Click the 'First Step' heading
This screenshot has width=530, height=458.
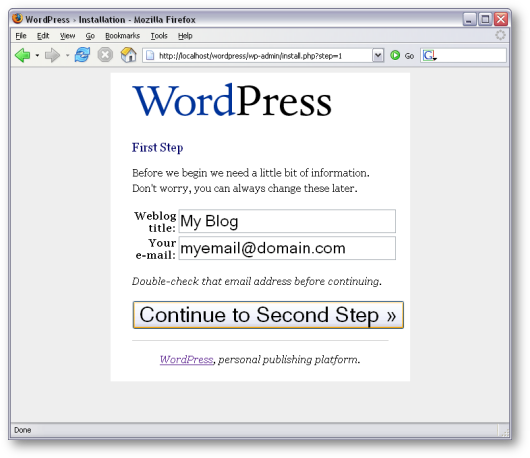point(158,147)
